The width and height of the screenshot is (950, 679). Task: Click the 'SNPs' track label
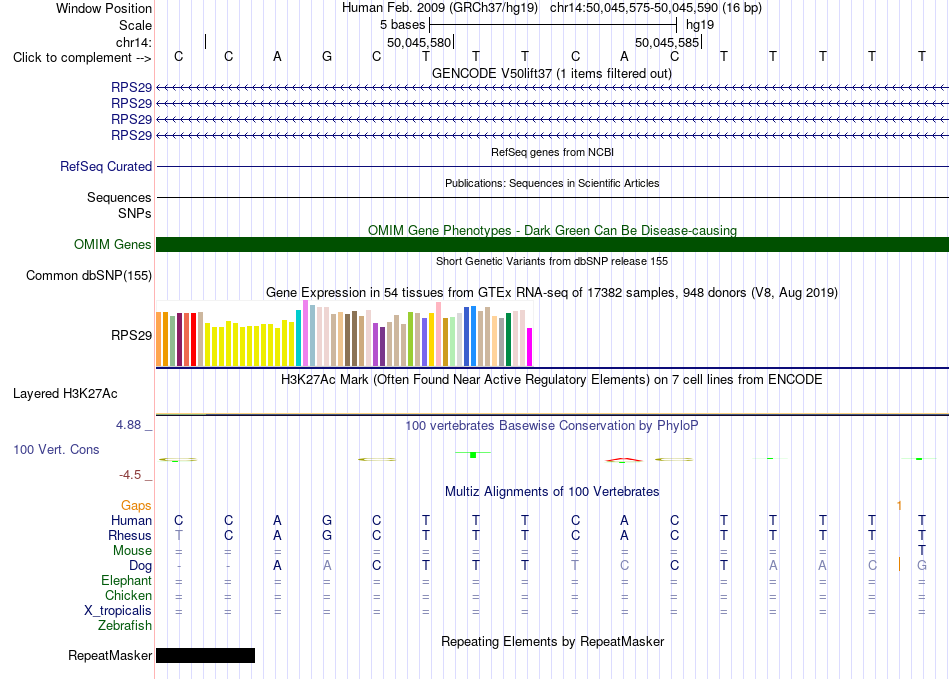[135, 213]
